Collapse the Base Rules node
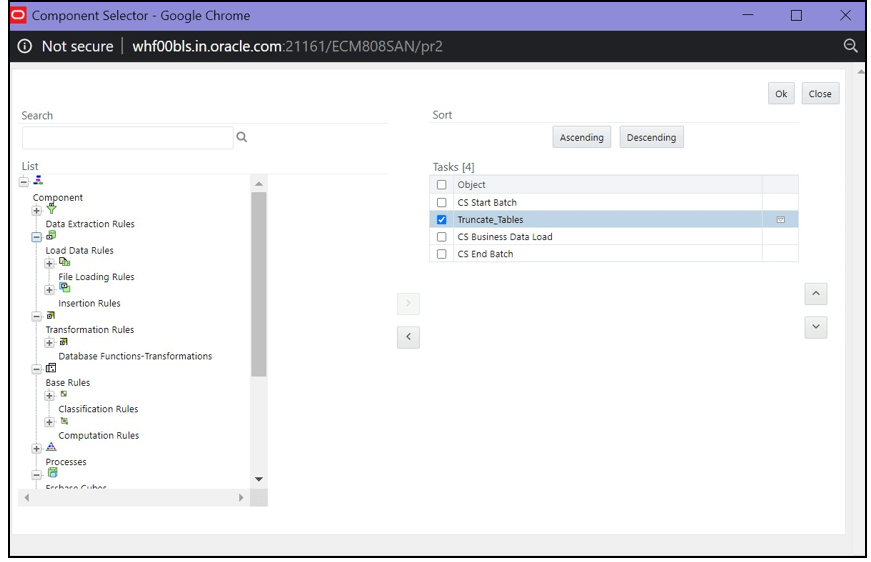 37,369
